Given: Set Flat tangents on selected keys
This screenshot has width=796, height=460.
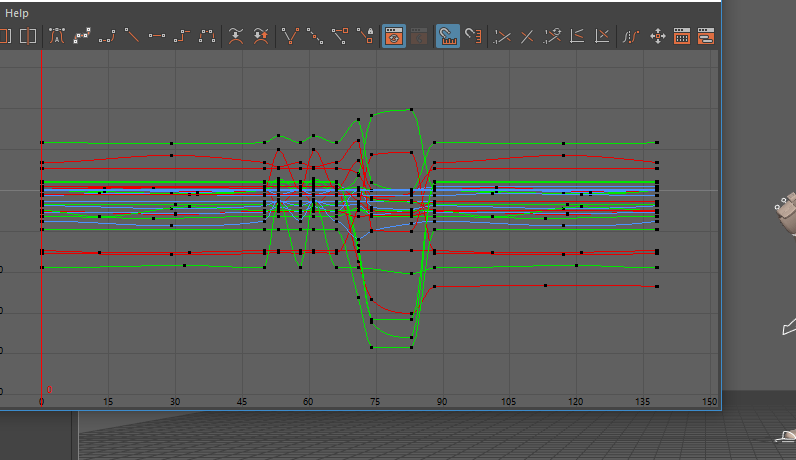Looking at the screenshot, I should click(x=156, y=36).
